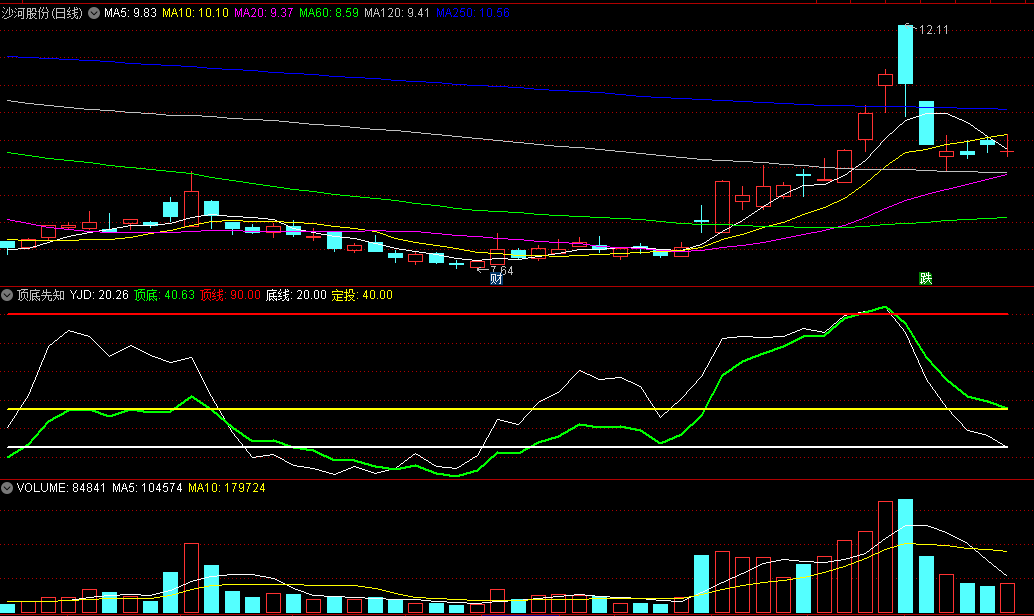Screen dimensions: 1034x616
Task: Click the 7.64 low price annotation
Action: click(501, 270)
